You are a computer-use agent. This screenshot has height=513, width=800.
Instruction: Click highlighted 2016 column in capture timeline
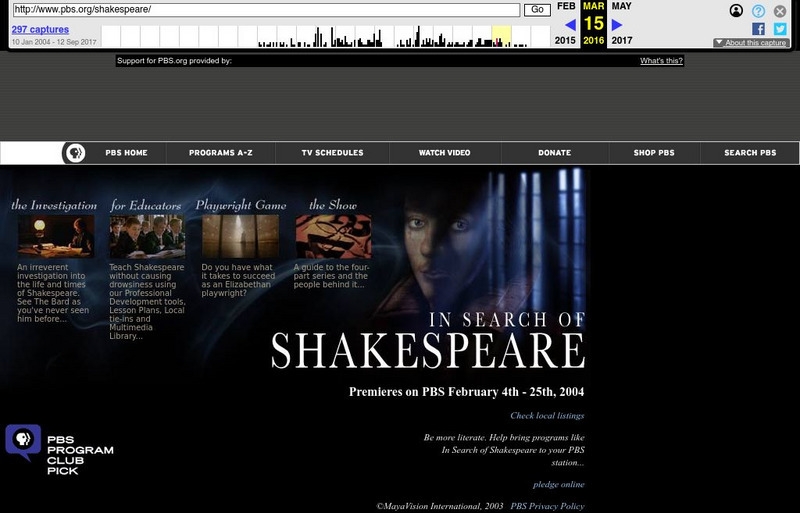coord(502,36)
